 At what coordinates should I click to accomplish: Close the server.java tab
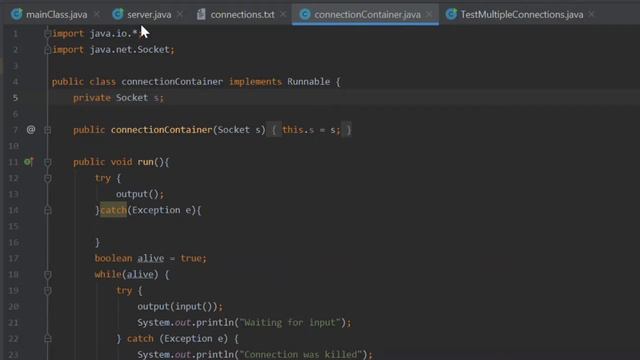point(180,15)
